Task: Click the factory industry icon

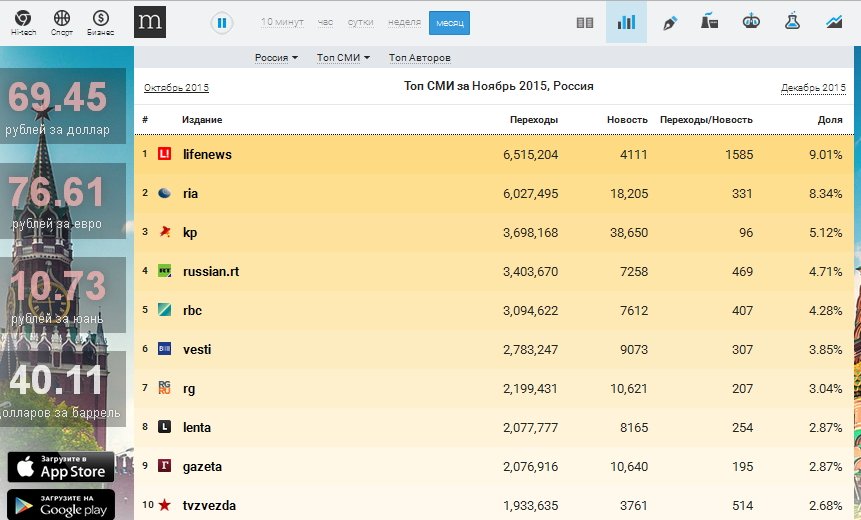Action: [x=709, y=21]
